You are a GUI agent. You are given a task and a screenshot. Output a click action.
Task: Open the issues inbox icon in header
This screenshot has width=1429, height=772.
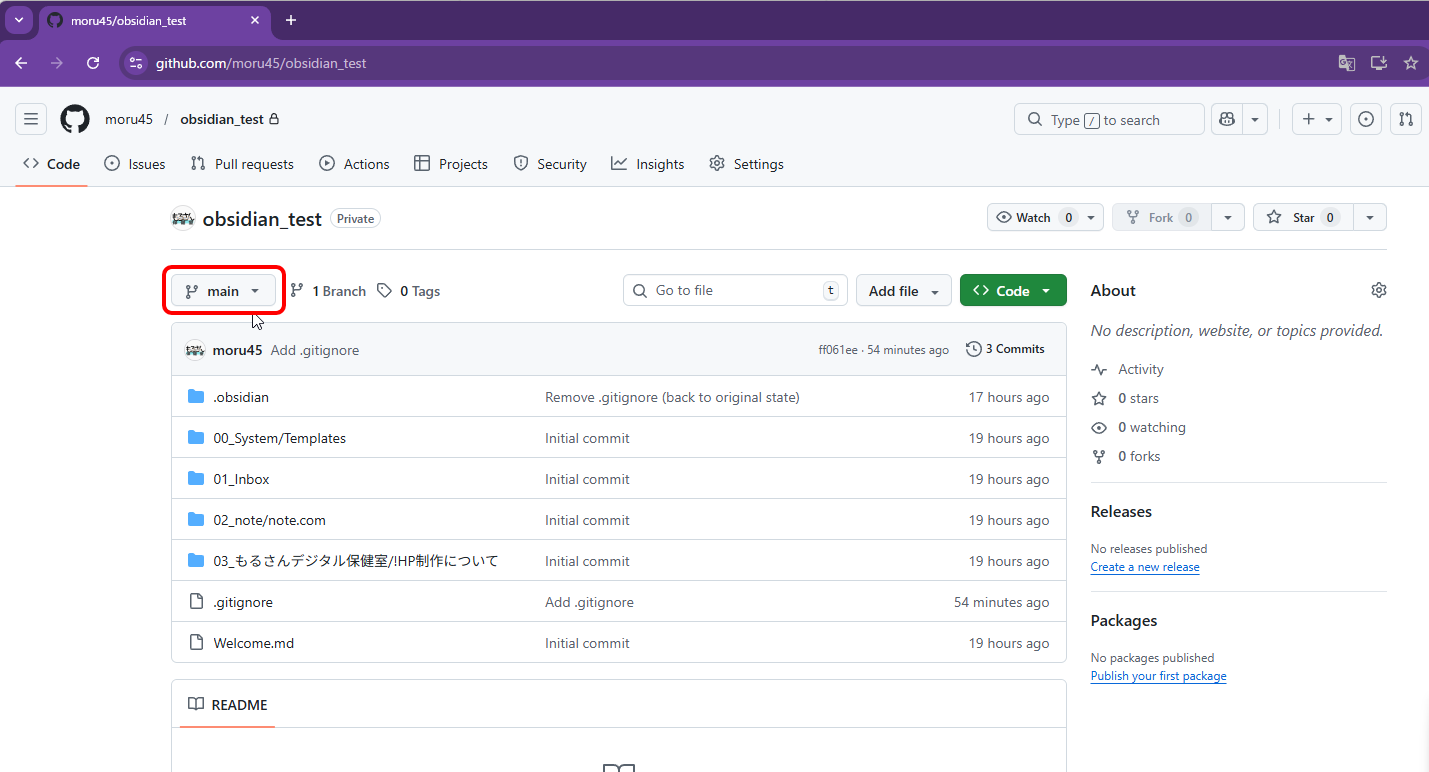(1366, 119)
